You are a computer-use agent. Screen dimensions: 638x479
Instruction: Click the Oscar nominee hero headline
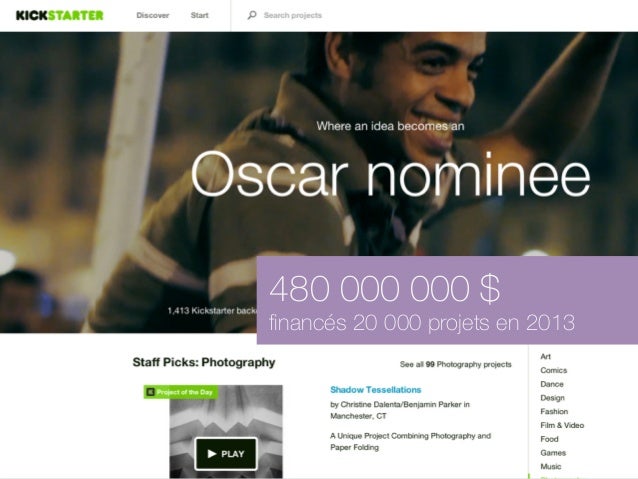pyautogui.click(x=390, y=174)
